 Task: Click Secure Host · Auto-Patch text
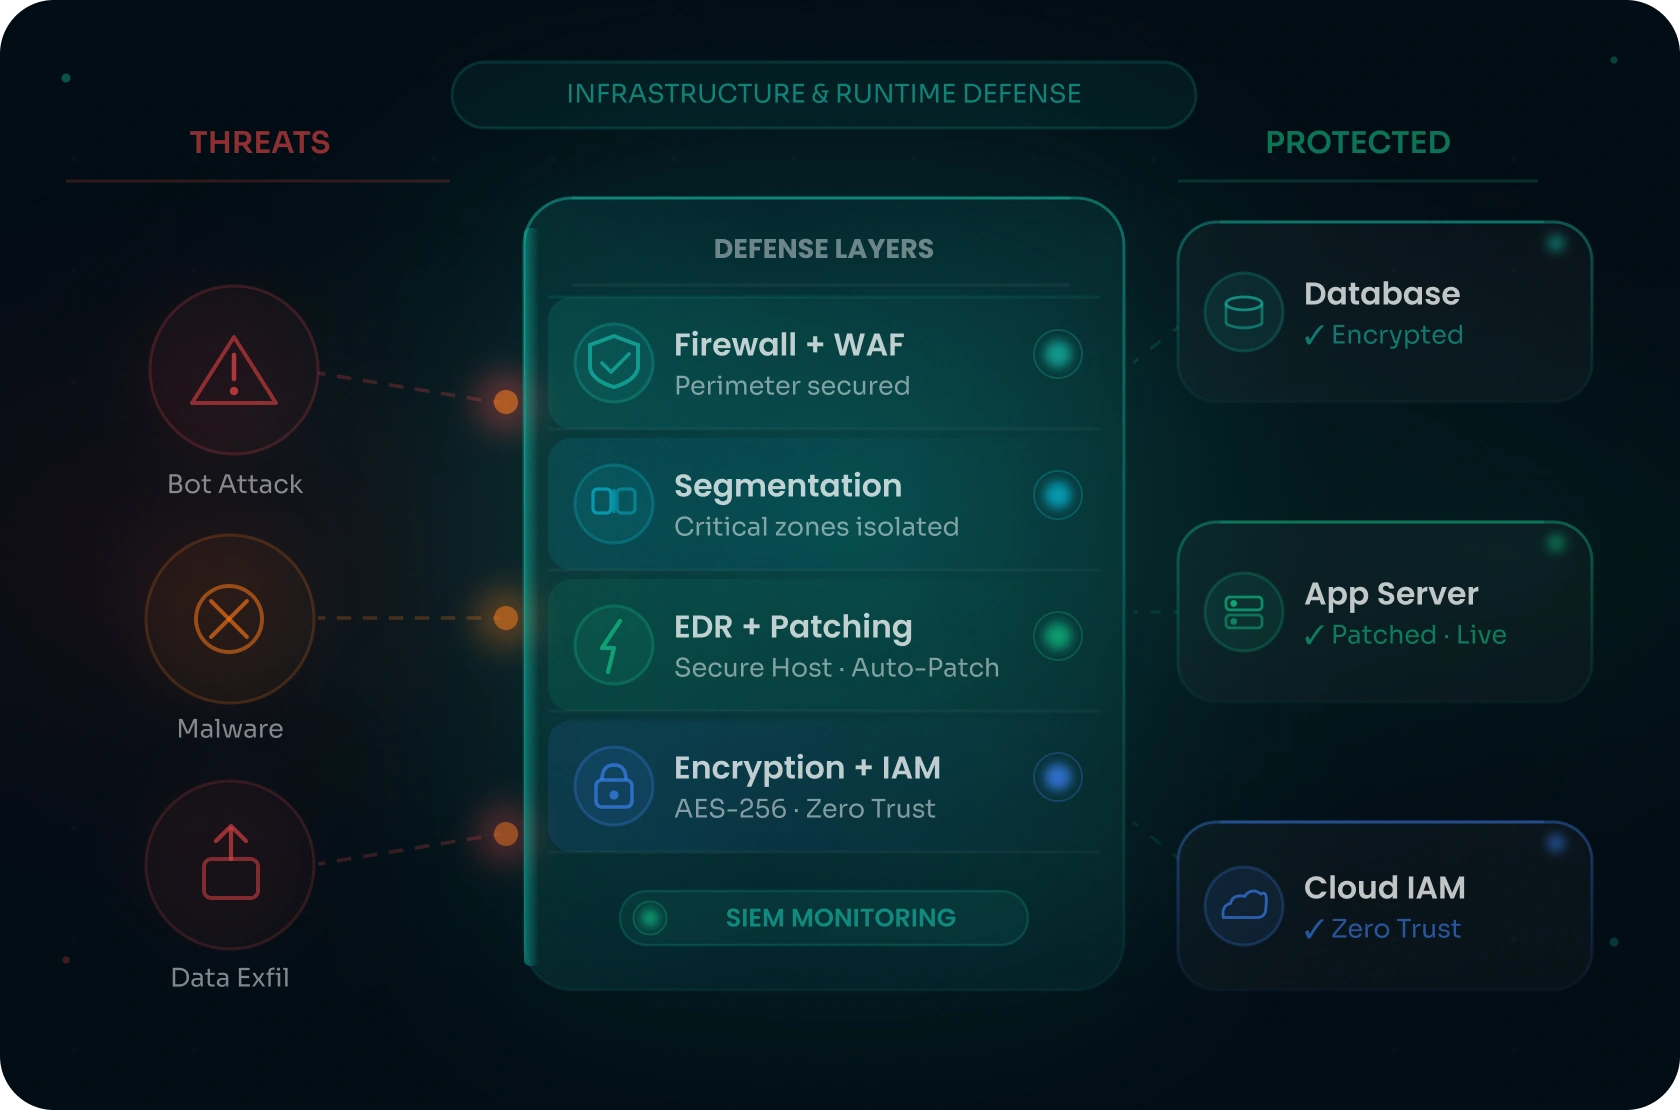coord(837,668)
